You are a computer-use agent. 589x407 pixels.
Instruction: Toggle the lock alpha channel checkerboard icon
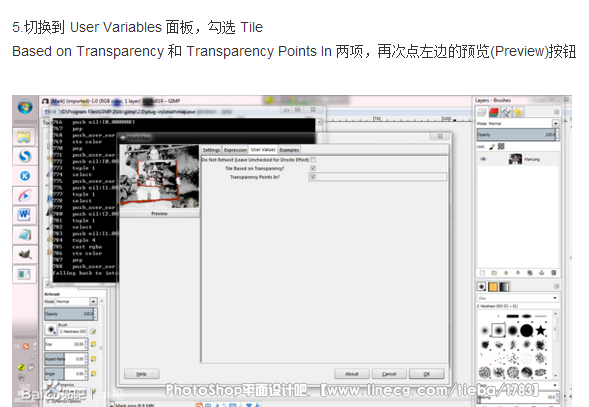pyautogui.click(x=501, y=146)
